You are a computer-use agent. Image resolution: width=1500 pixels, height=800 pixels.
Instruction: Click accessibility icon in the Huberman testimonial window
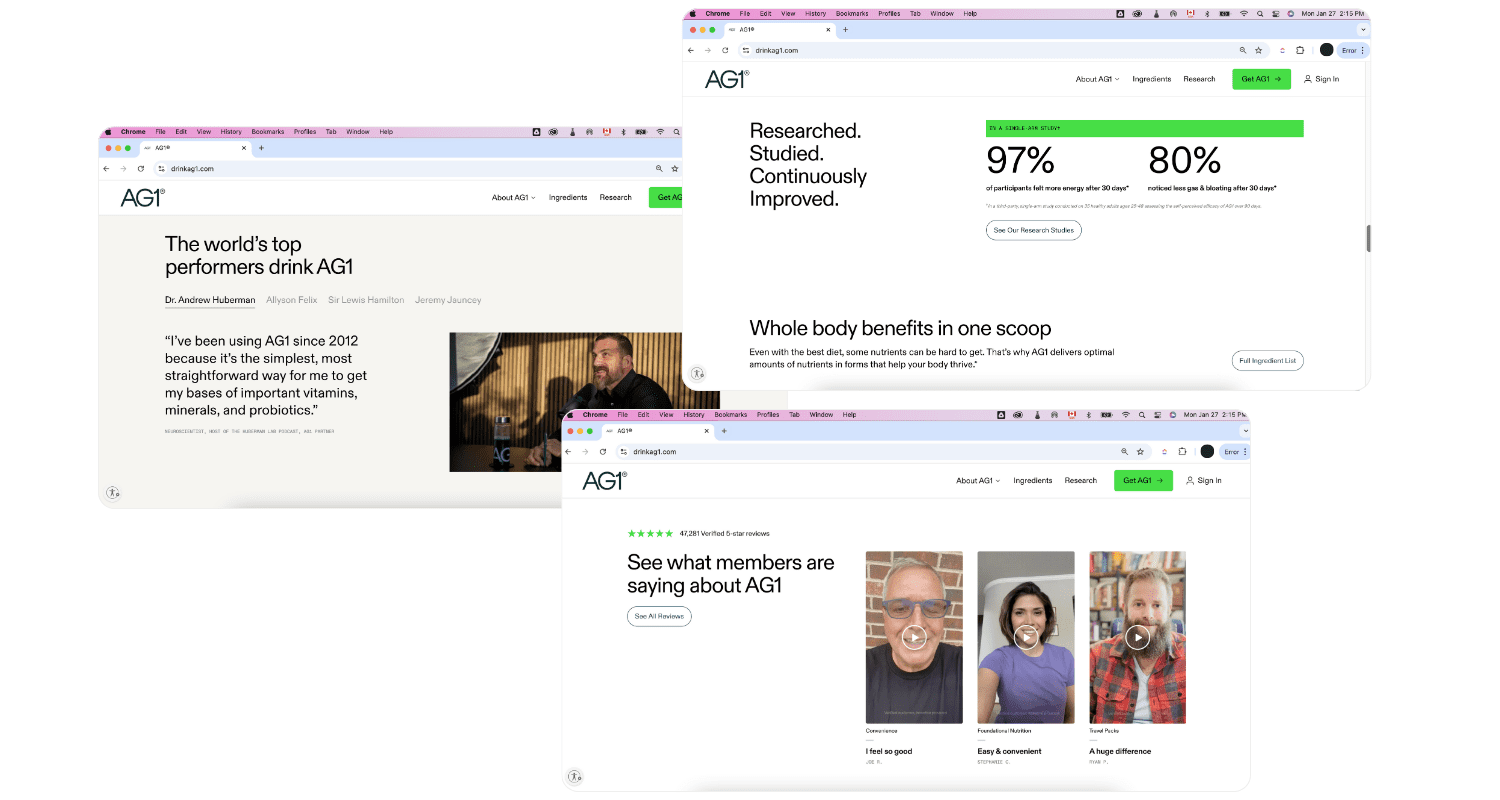112,493
